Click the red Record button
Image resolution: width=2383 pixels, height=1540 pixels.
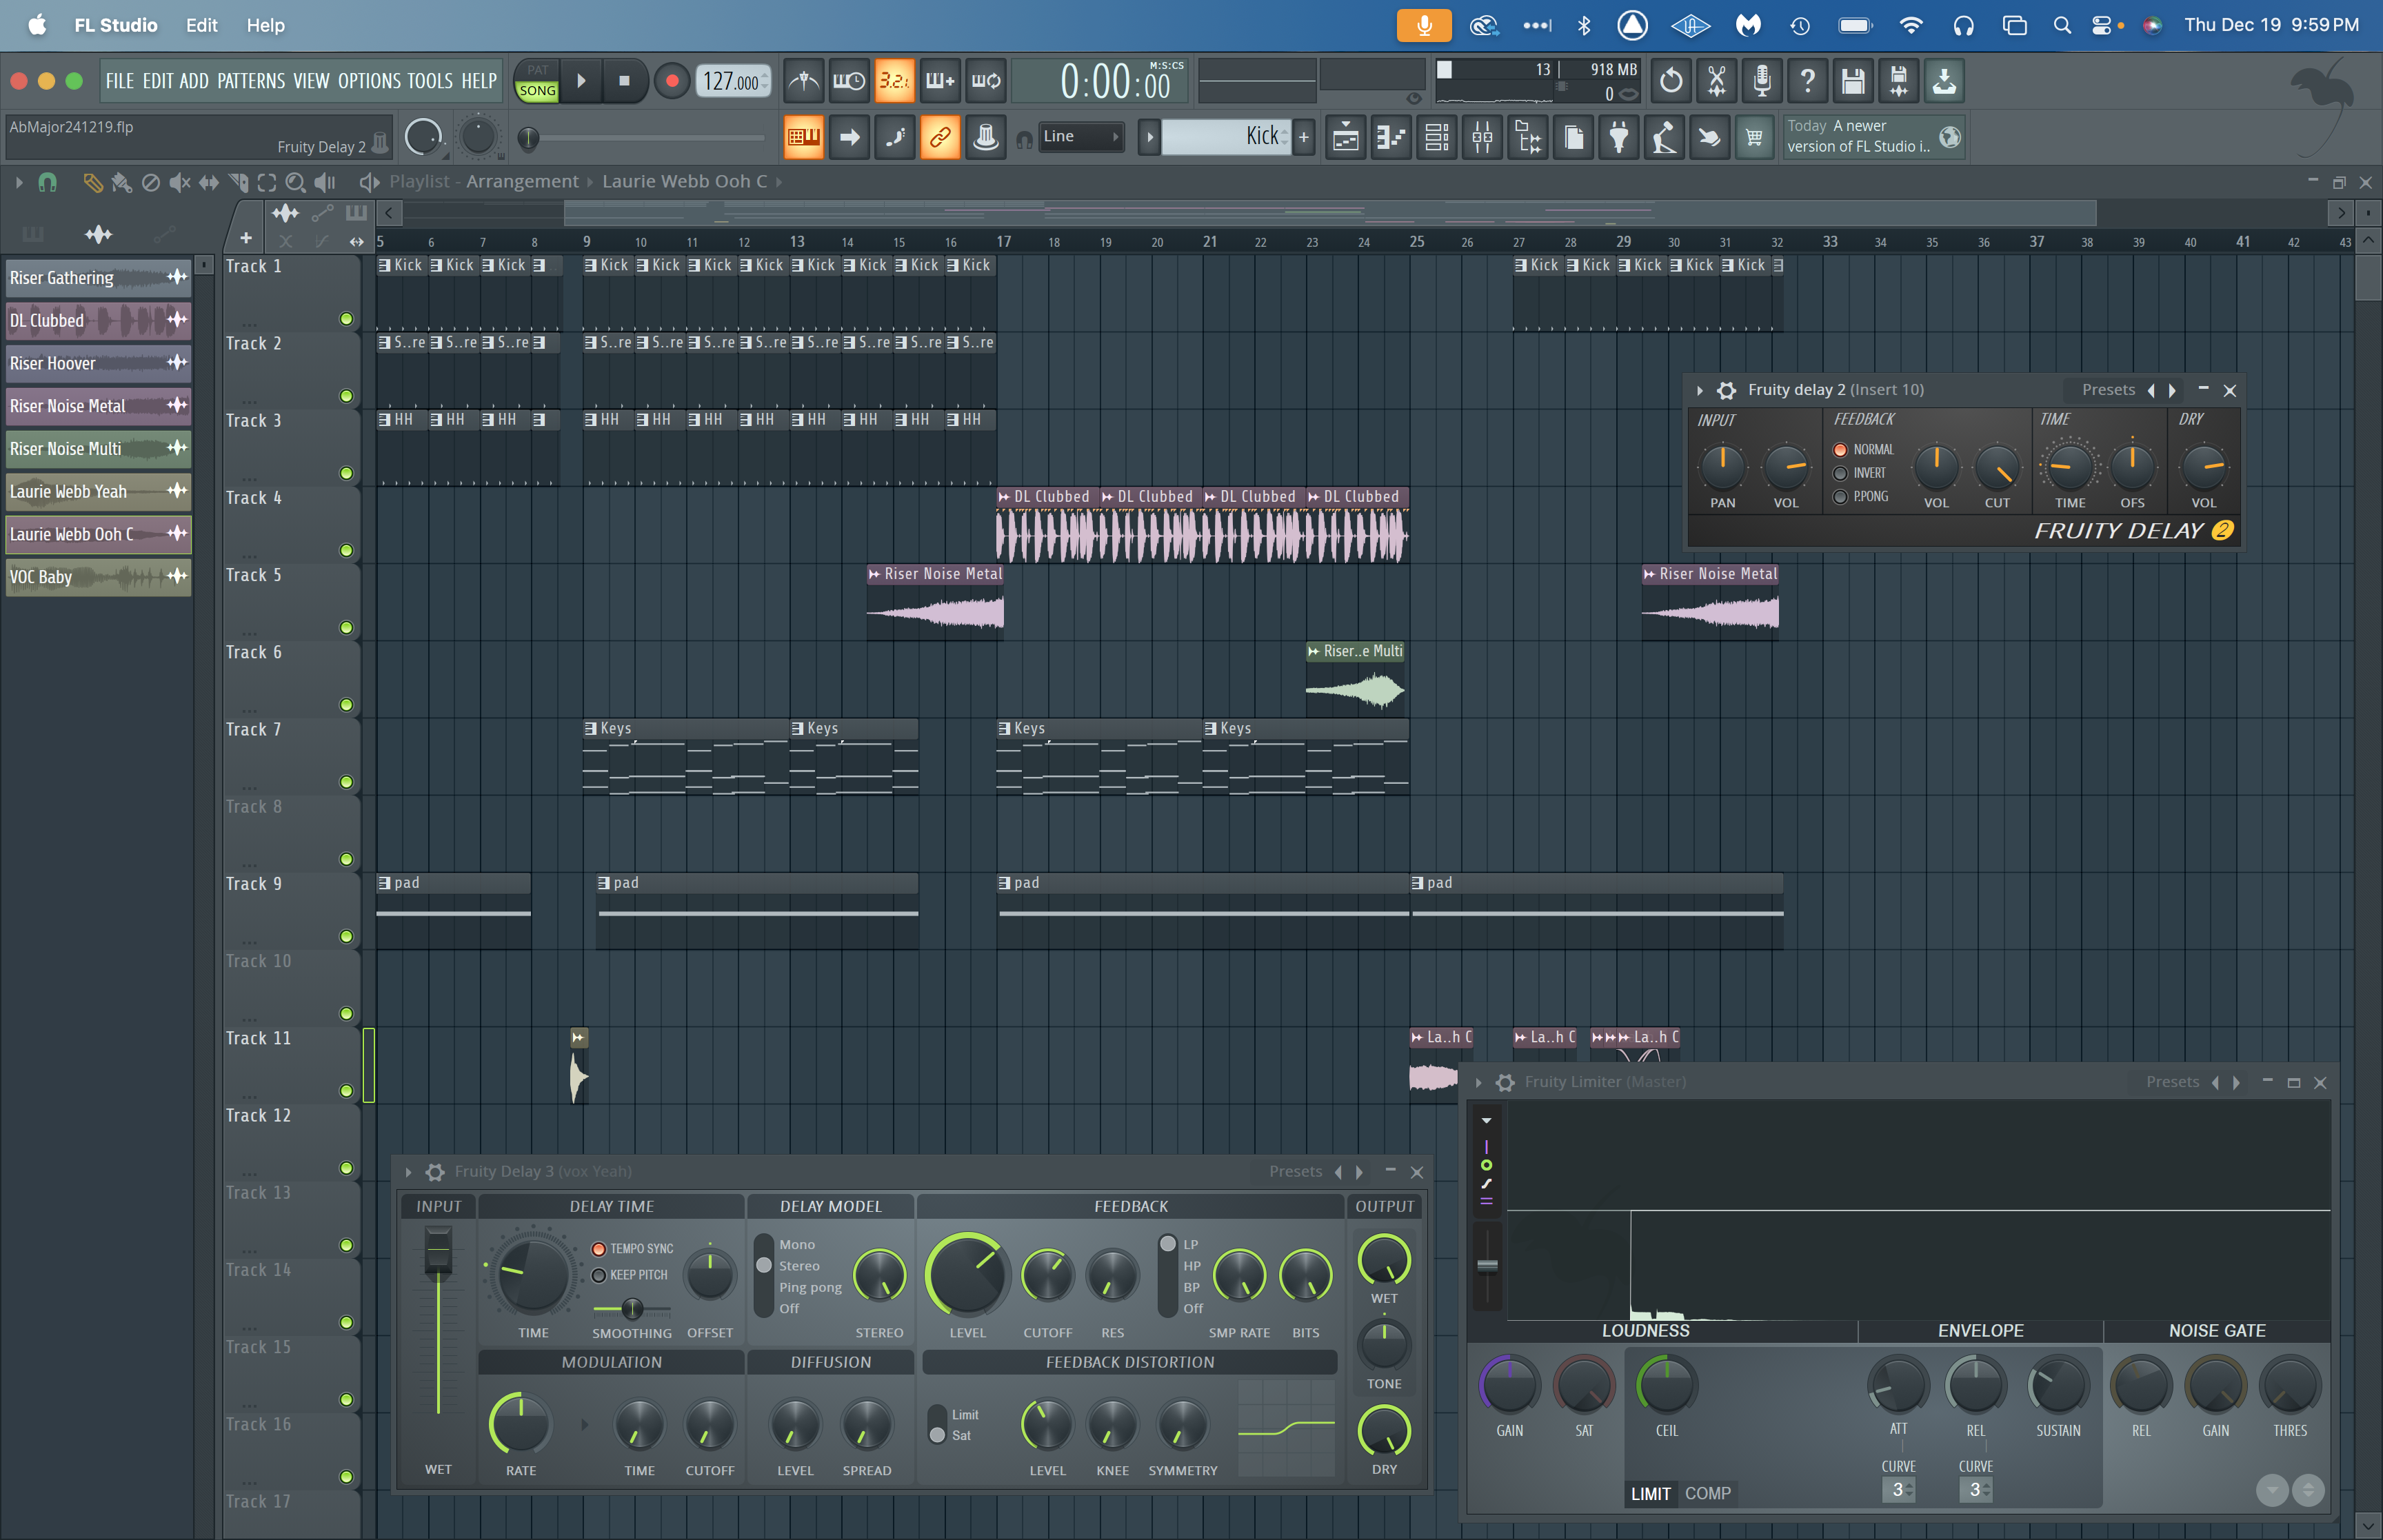click(672, 81)
